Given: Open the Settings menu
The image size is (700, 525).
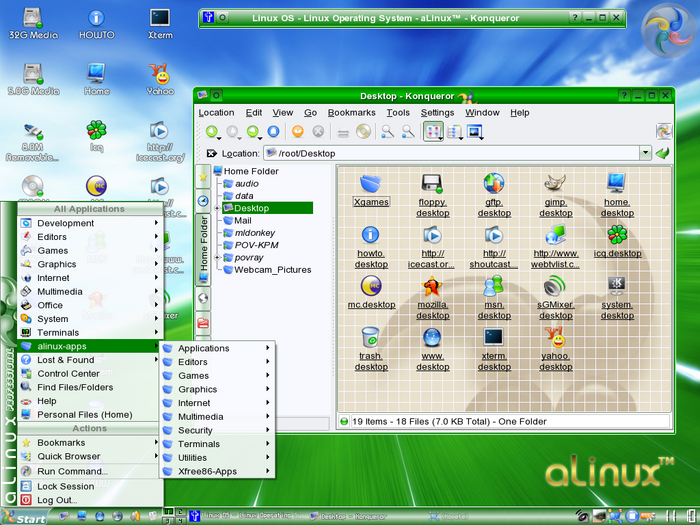Looking at the screenshot, I should pos(437,112).
